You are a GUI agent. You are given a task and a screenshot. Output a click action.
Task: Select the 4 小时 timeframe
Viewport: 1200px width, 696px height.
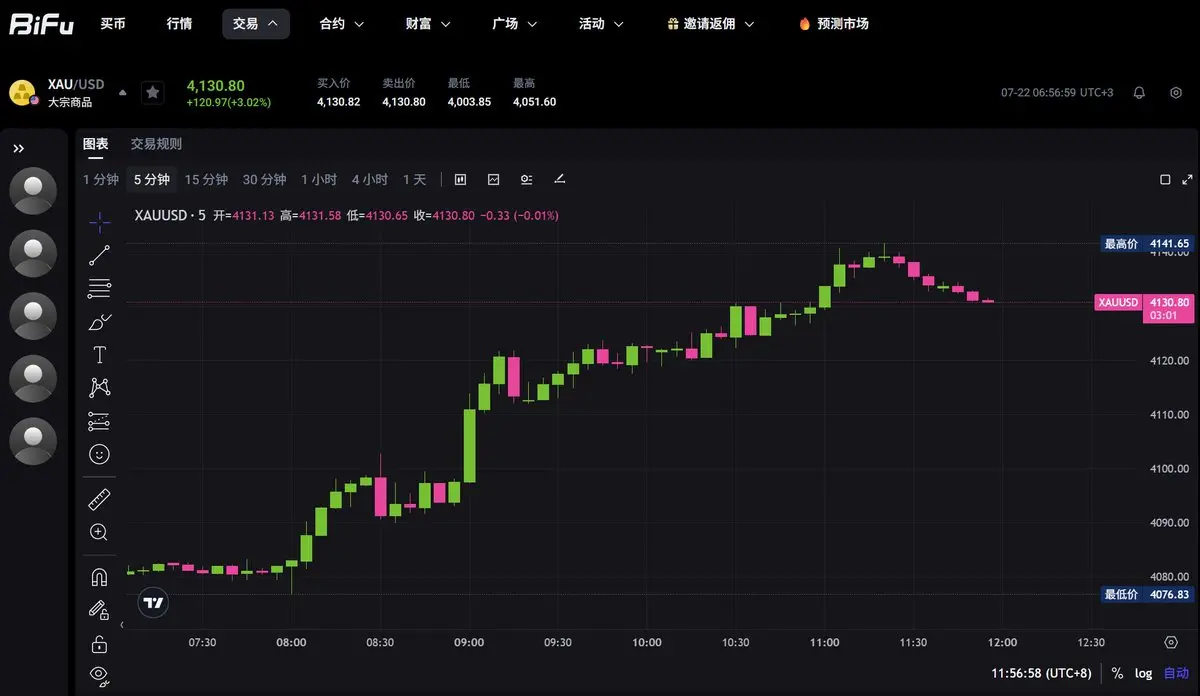point(370,180)
